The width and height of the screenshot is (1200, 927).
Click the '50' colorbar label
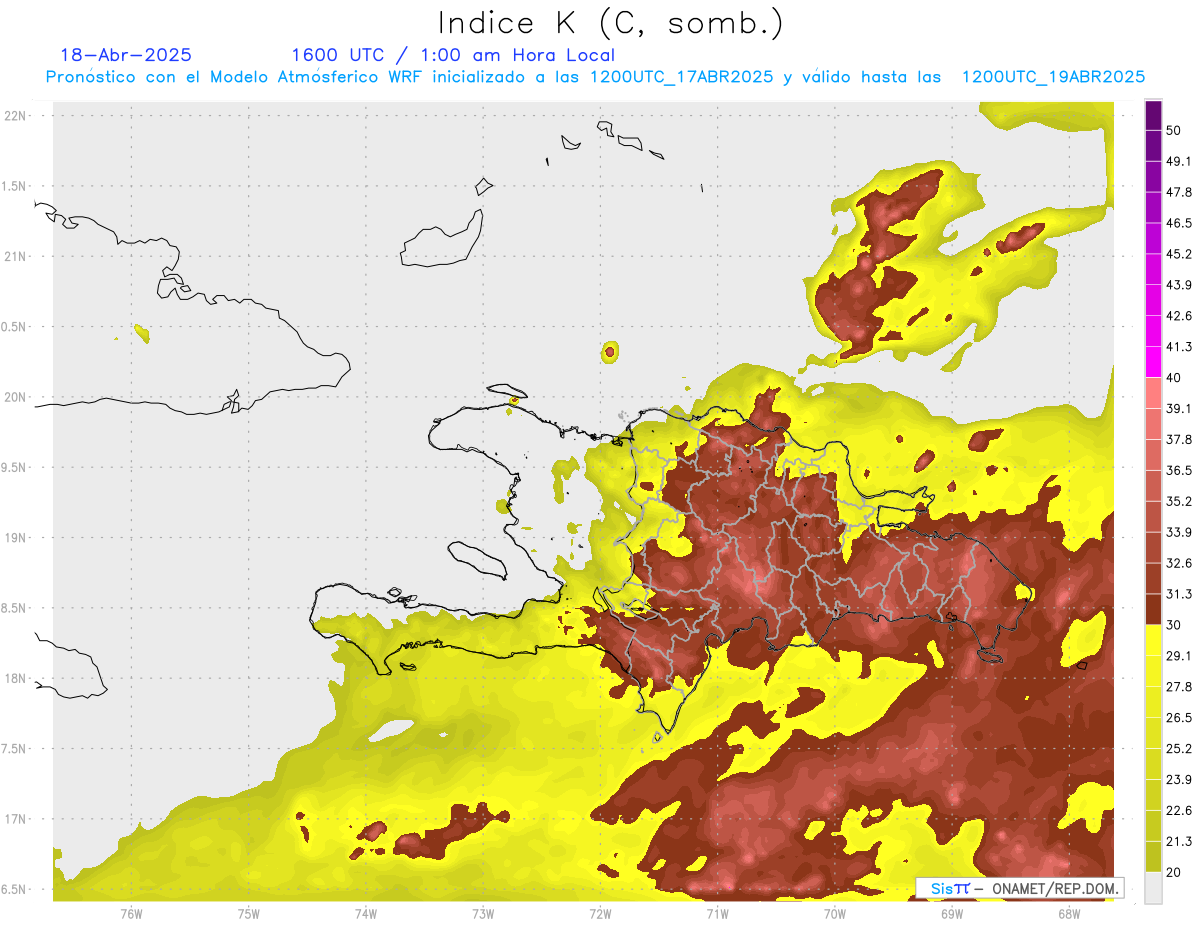(1174, 130)
